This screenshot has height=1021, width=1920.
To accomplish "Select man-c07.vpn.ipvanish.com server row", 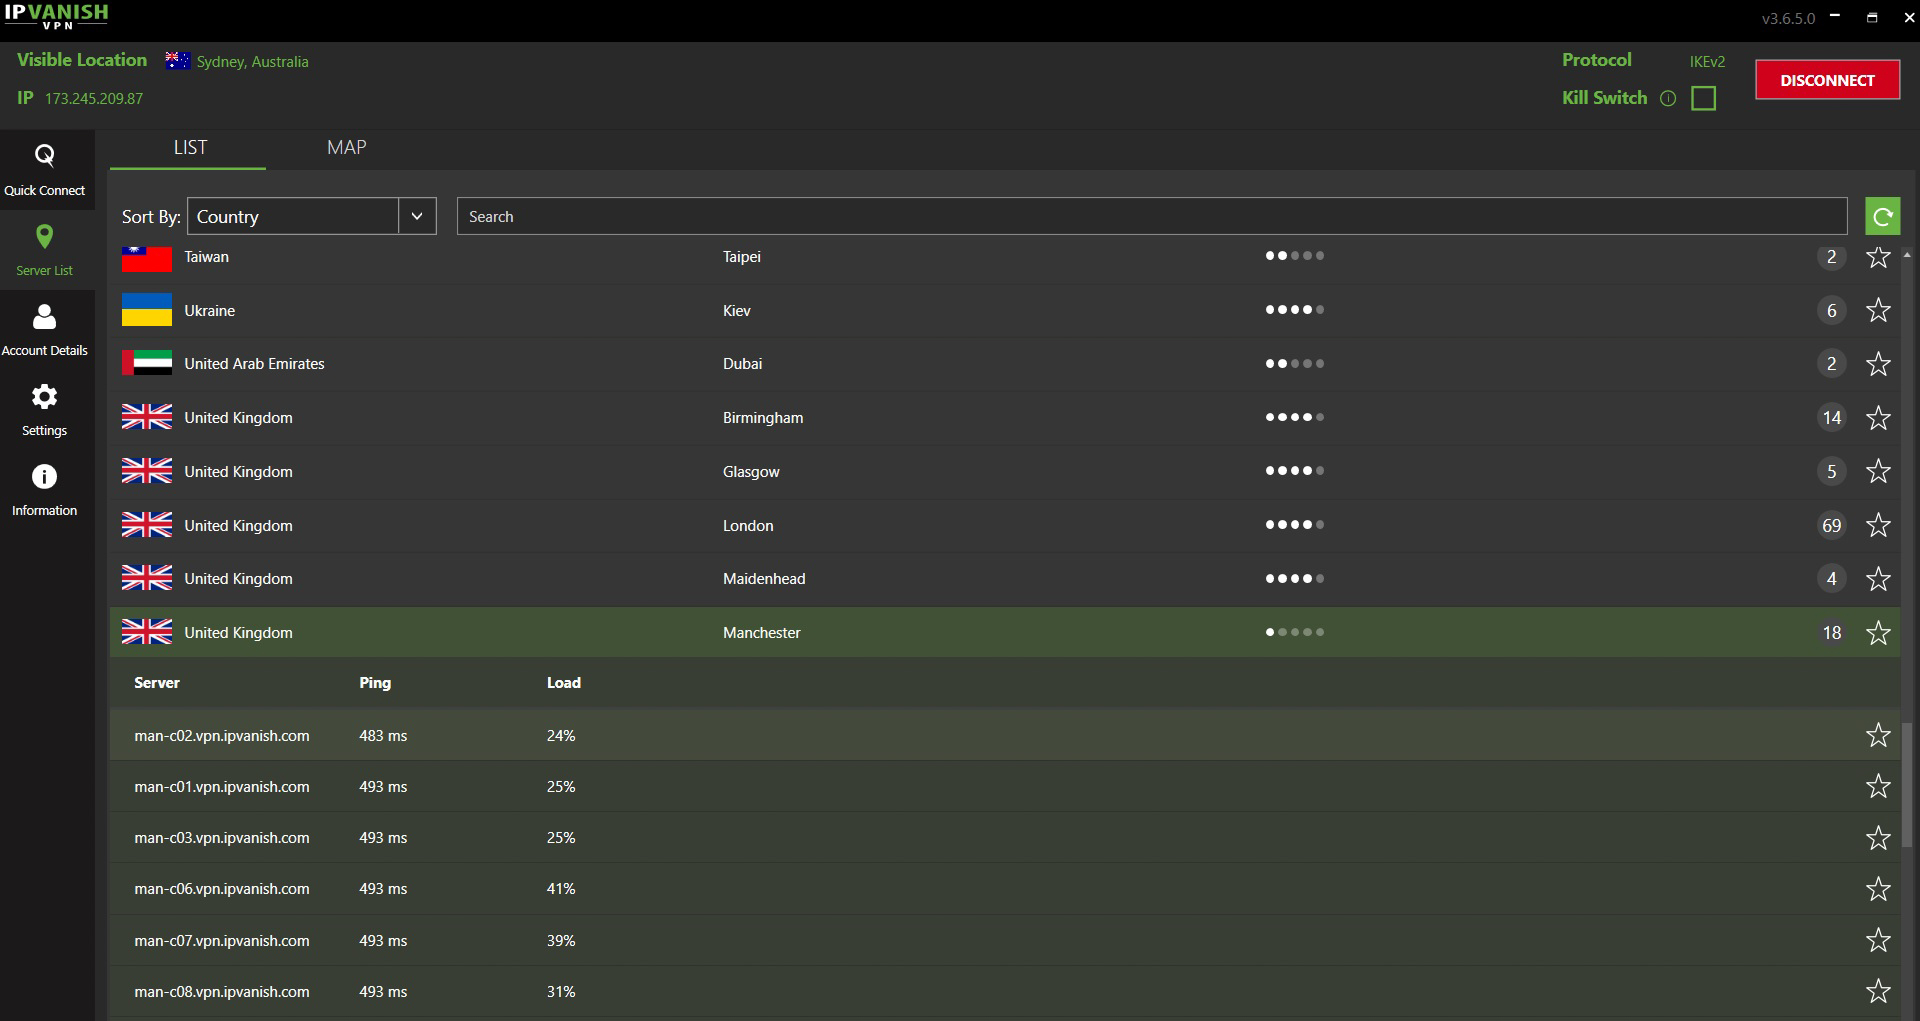I will tap(1005, 940).
